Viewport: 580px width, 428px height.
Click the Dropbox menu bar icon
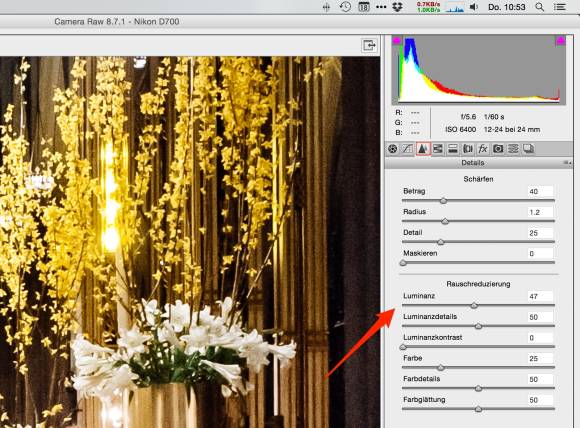click(397, 7)
